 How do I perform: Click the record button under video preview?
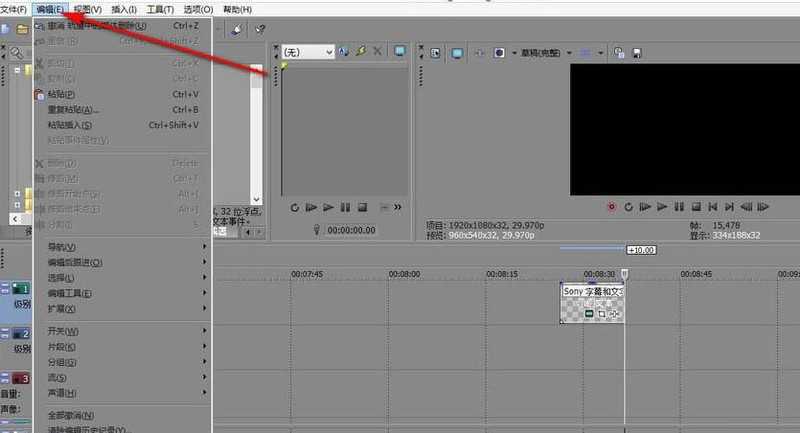(611, 207)
